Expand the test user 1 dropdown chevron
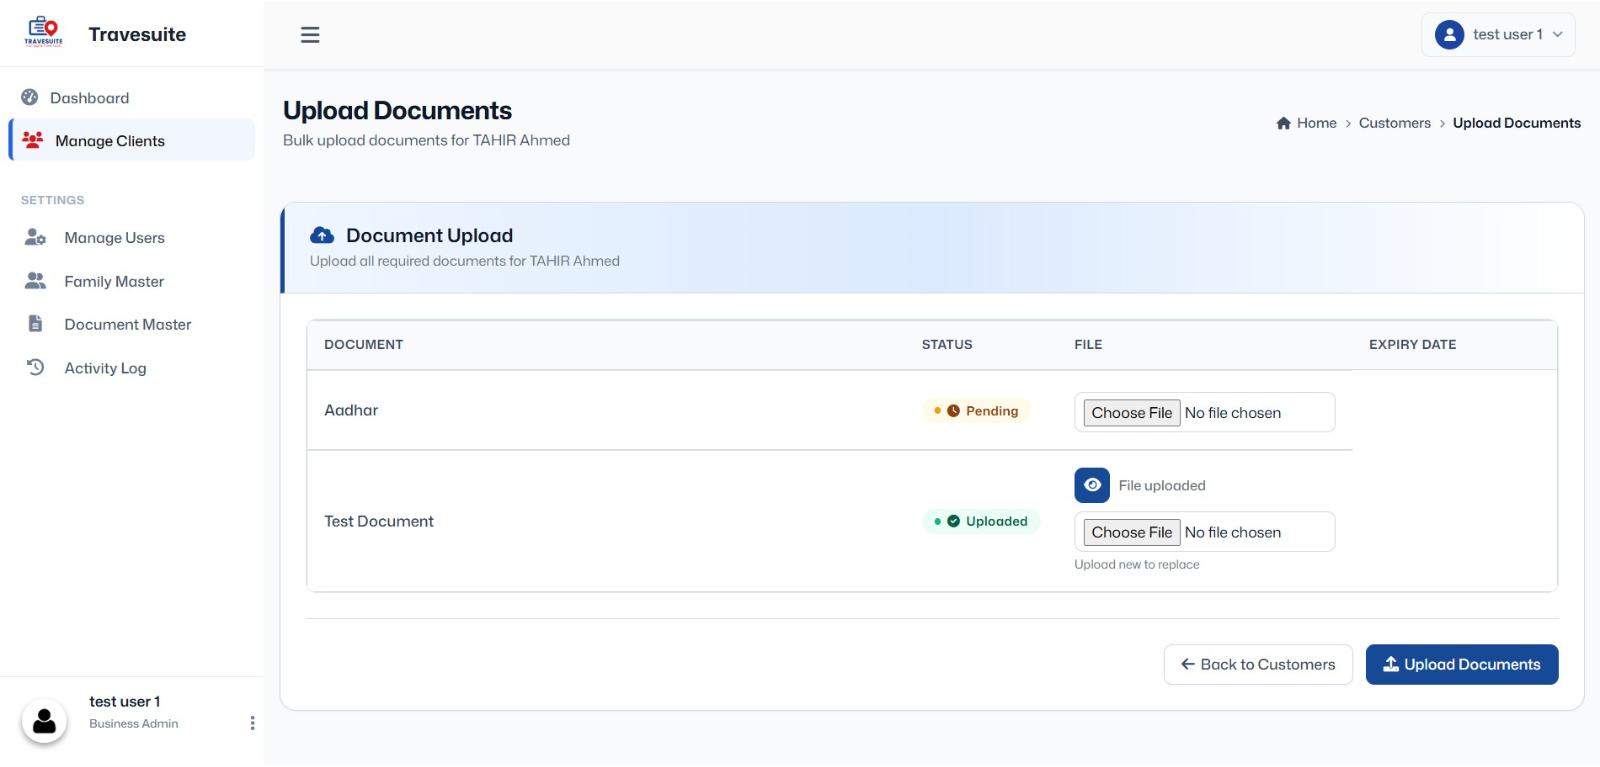The image size is (1600, 767). [x=1557, y=35]
